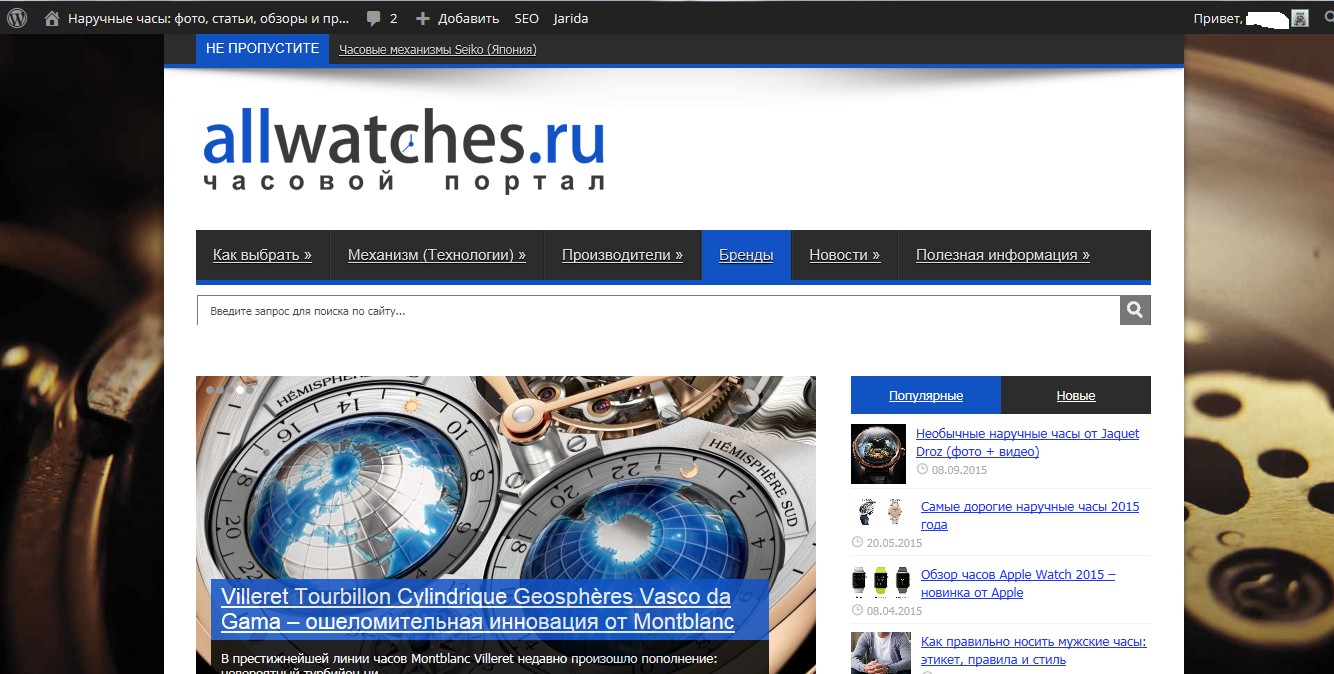Image resolution: width=1334 pixels, height=674 pixels.
Task: Open Бренды menu item
Action: tap(746, 255)
